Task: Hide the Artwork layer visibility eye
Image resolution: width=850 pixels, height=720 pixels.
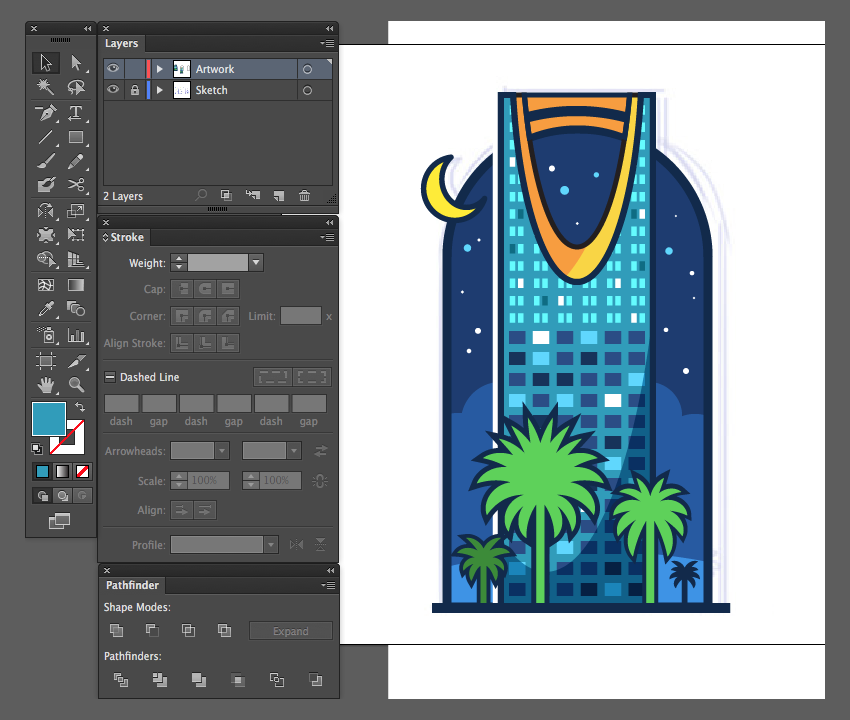Action: click(x=113, y=69)
